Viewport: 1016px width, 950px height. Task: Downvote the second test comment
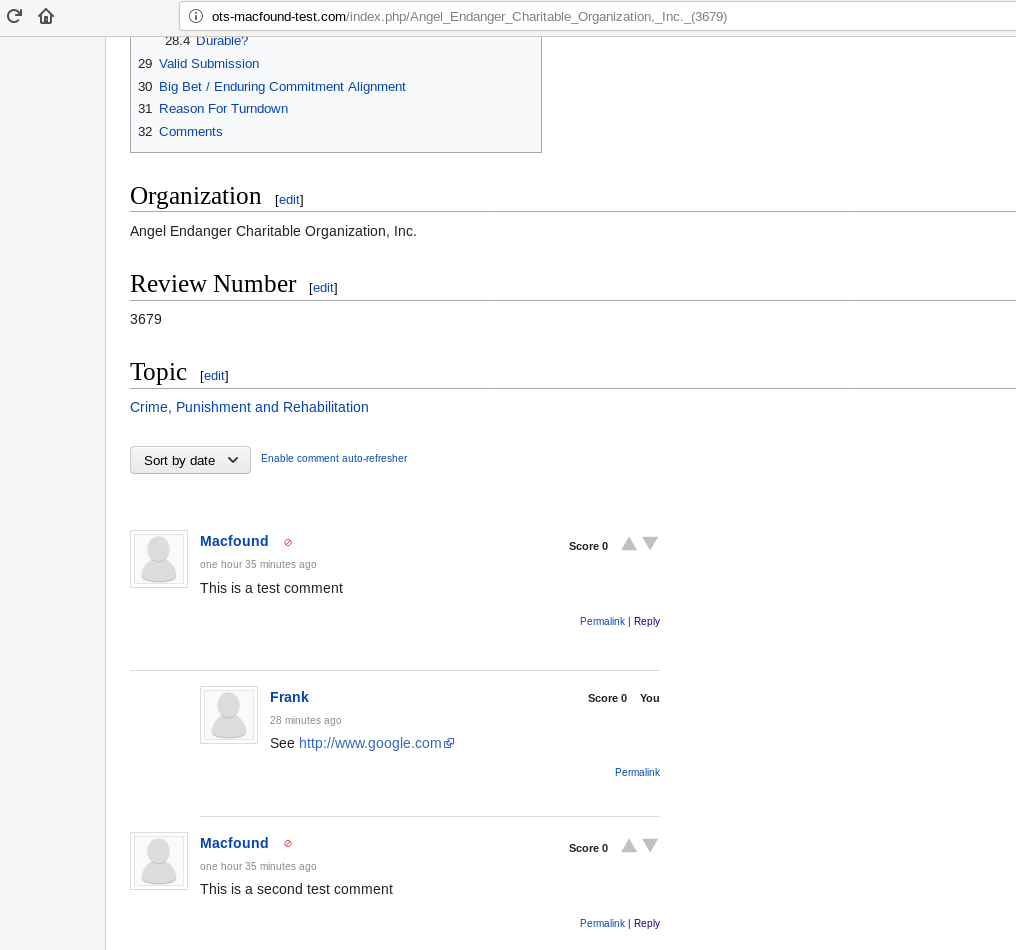(x=650, y=846)
